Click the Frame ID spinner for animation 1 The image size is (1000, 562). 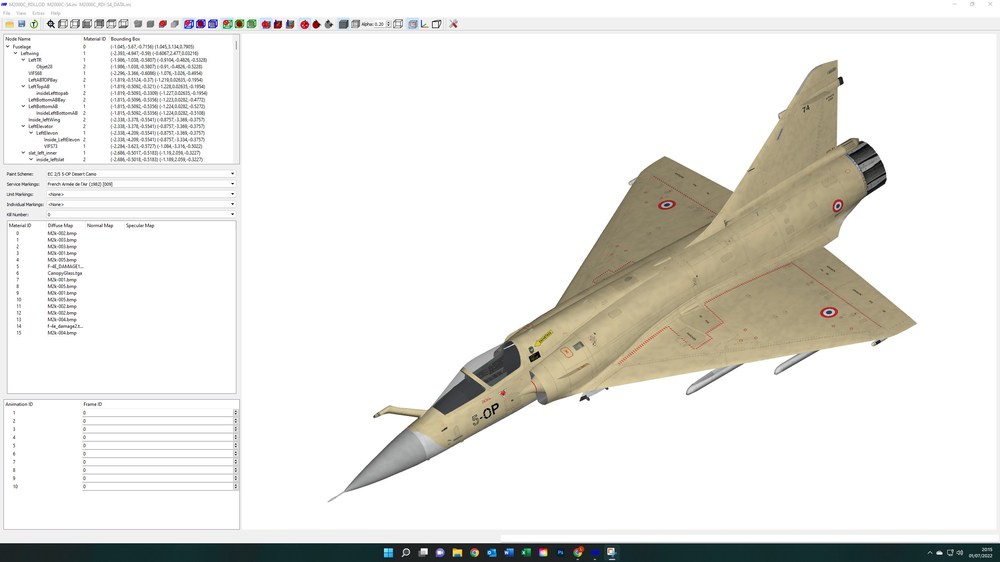(235, 413)
